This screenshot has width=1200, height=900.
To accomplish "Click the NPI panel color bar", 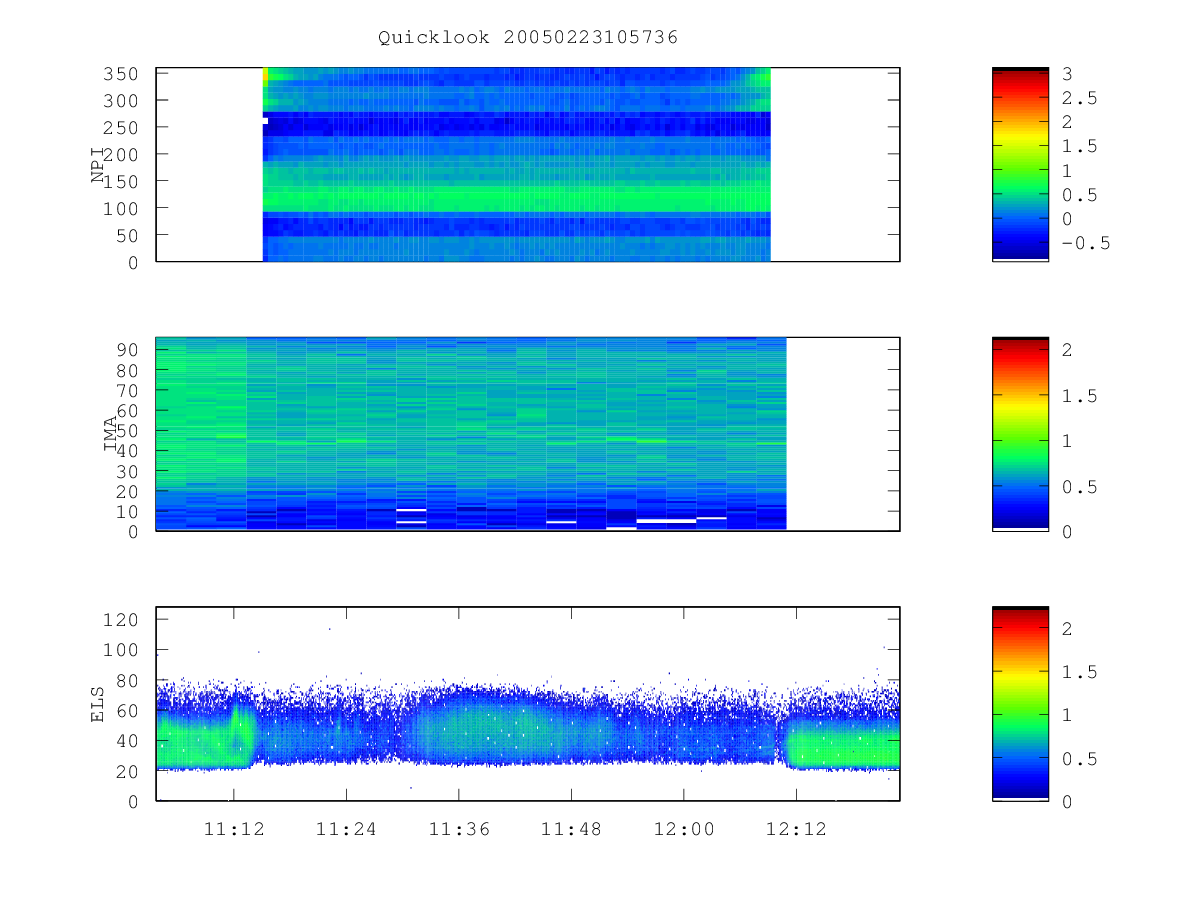I will 1020,165.
